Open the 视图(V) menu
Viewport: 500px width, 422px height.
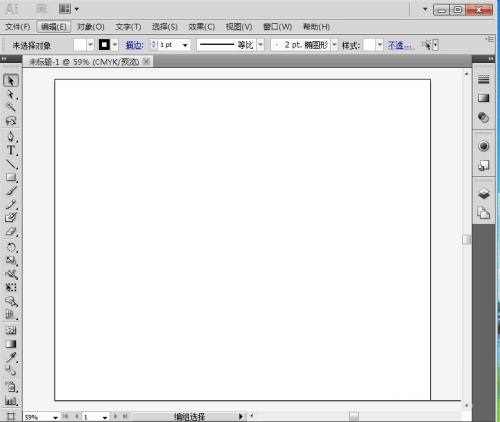pyautogui.click(x=239, y=27)
